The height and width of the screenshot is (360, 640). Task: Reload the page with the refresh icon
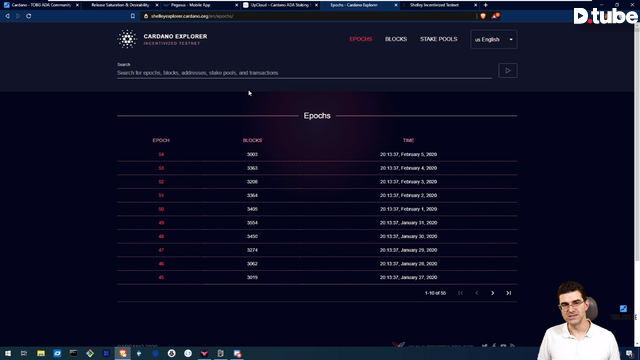(x=29, y=16)
